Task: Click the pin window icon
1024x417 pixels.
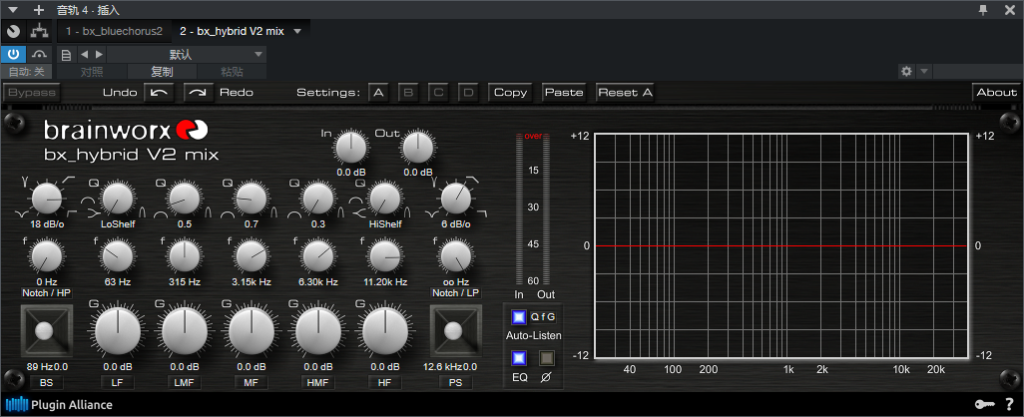Action: 983,9
